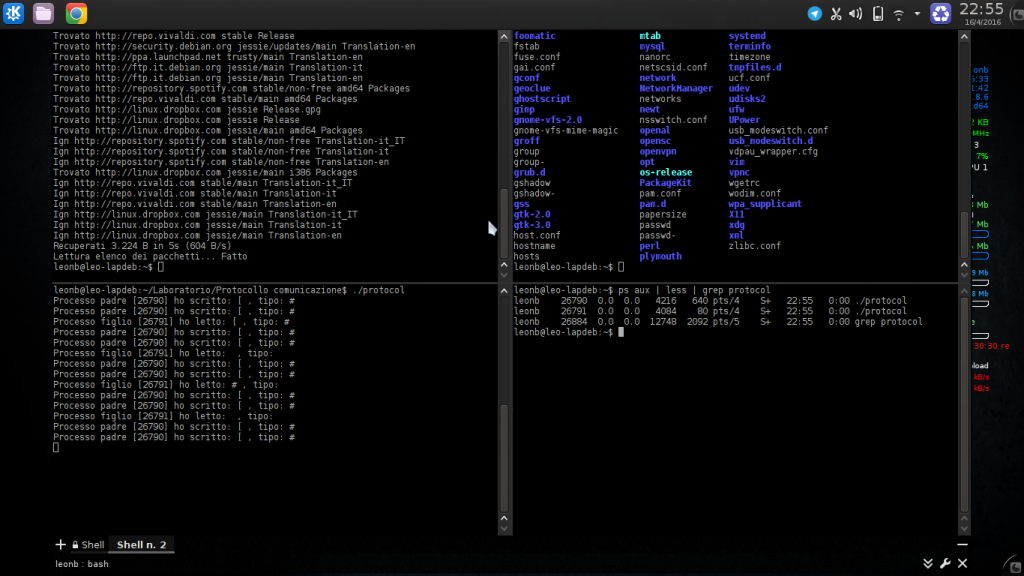Viewport: 1024px width, 576px height.
Task: Open the Wi-Fi network tray icon
Action: click(898, 13)
